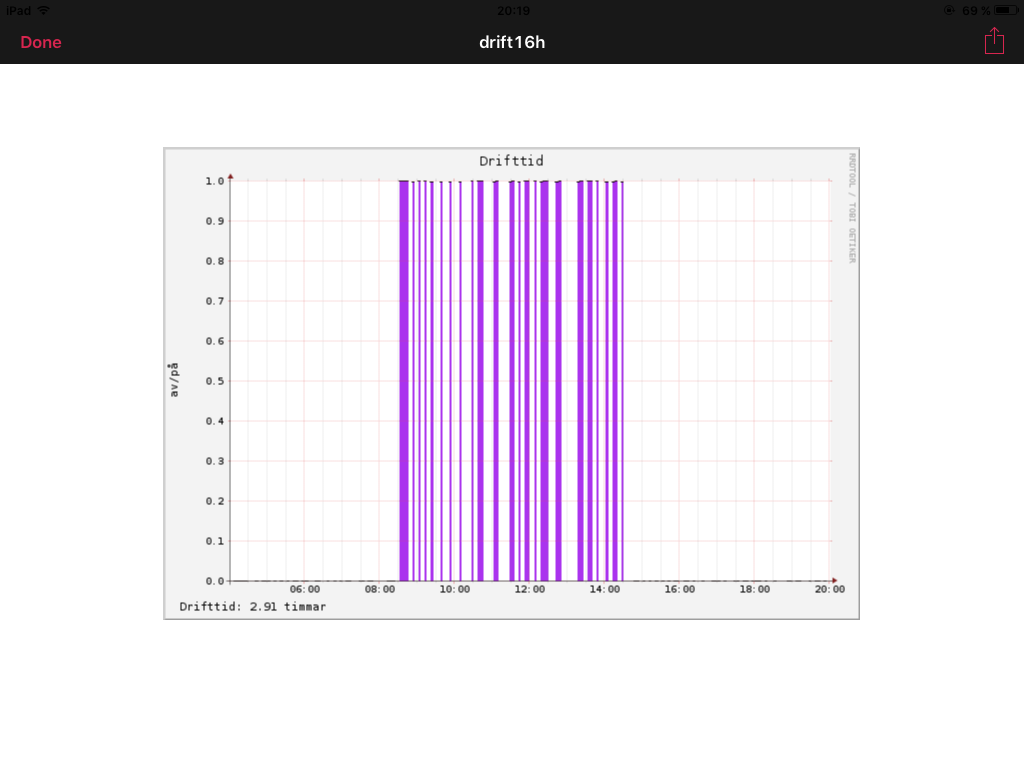Click the 1.0 y-axis value label
1024x768 pixels.
[215, 181]
